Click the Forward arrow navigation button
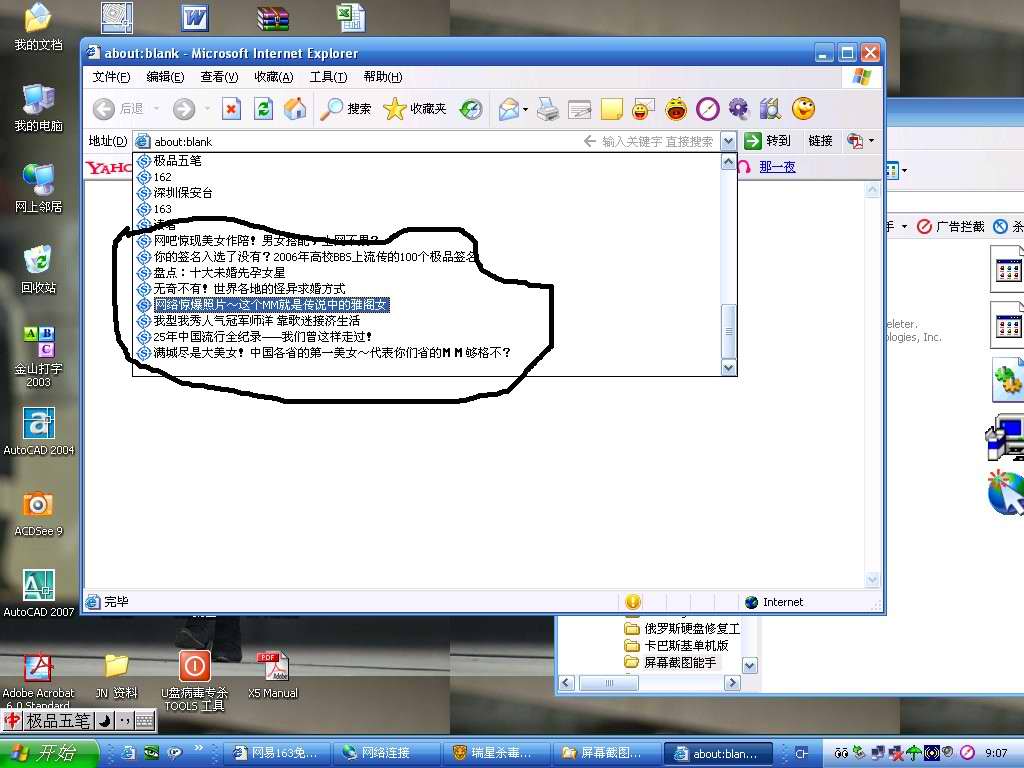 click(184, 109)
